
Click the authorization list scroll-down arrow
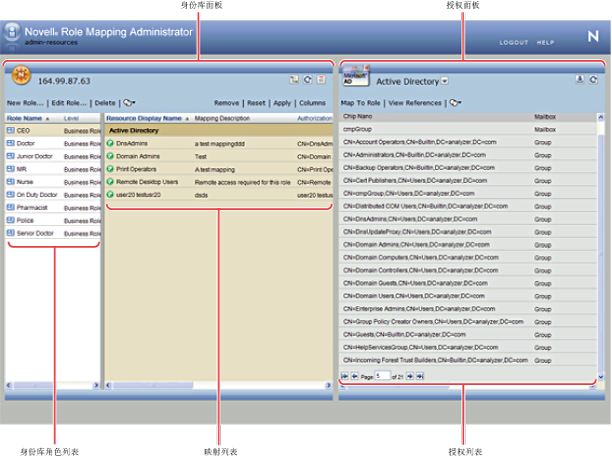(x=601, y=377)
